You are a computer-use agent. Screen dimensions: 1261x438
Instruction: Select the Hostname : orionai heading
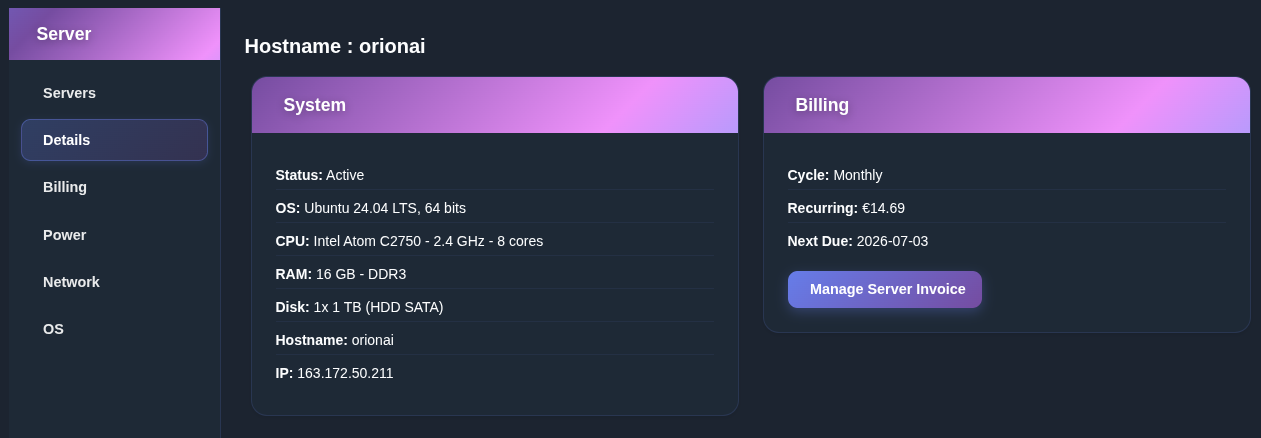pos(335,46)
